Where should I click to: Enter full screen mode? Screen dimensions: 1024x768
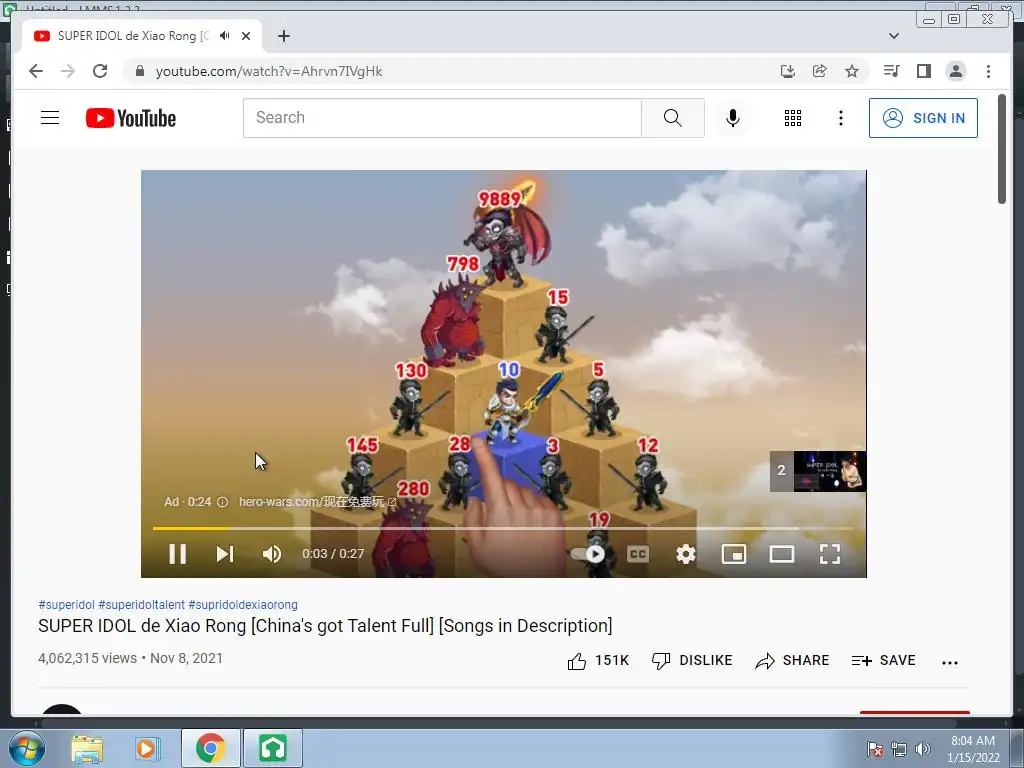(830, 554)
